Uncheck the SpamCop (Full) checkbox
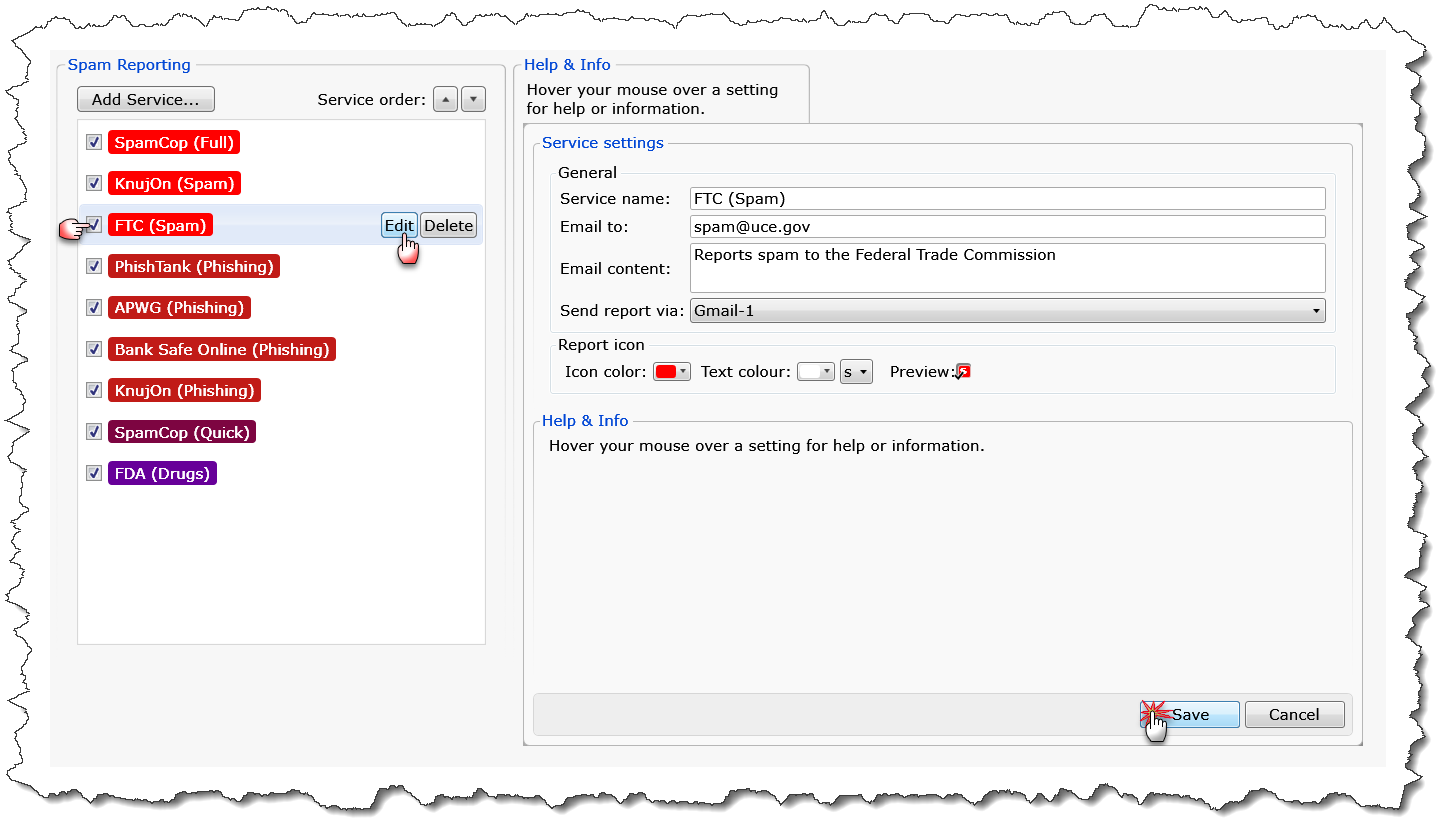 [x=94, y=142]
